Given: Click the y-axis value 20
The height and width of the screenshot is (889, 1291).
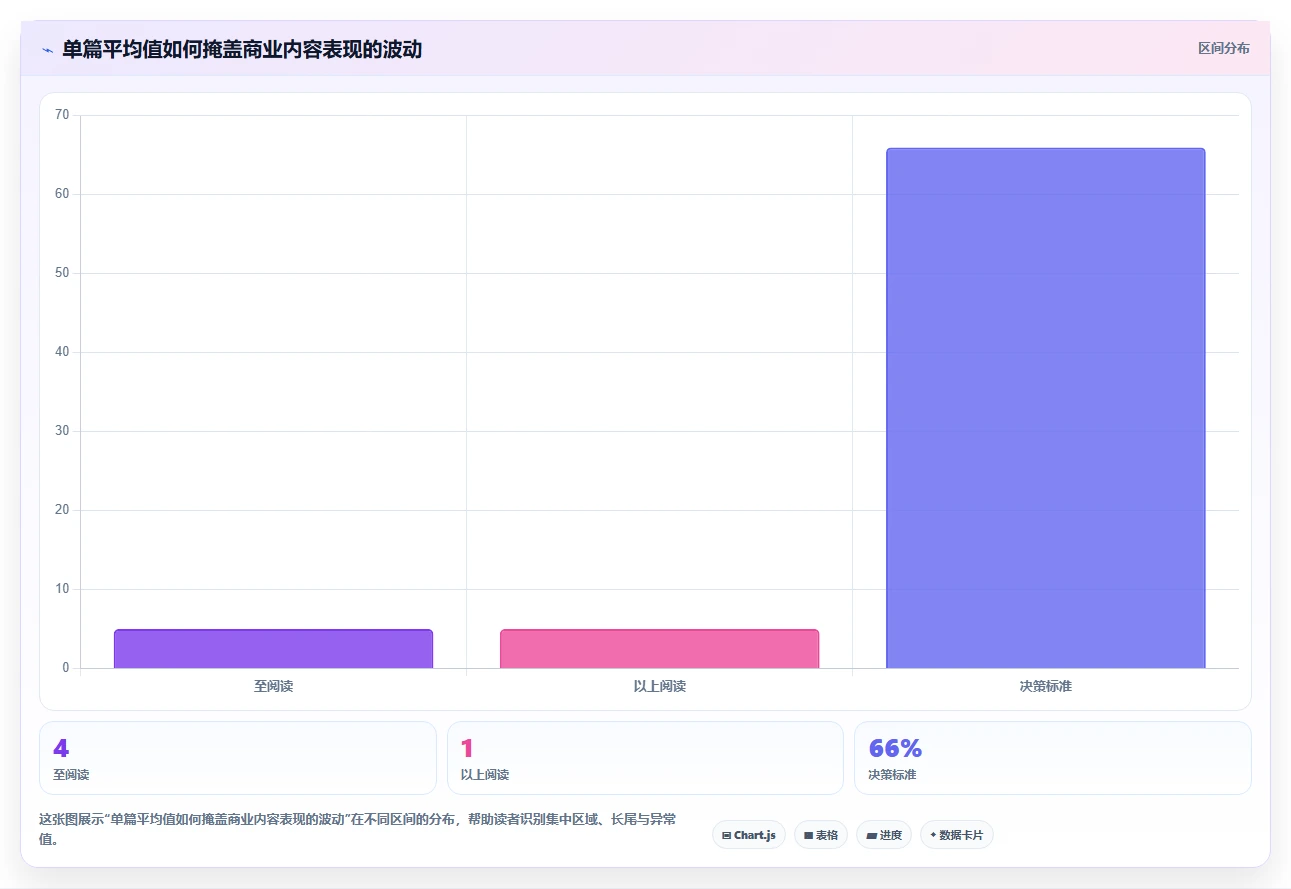Looking at the screenshot, I should [x=62, y=510].
